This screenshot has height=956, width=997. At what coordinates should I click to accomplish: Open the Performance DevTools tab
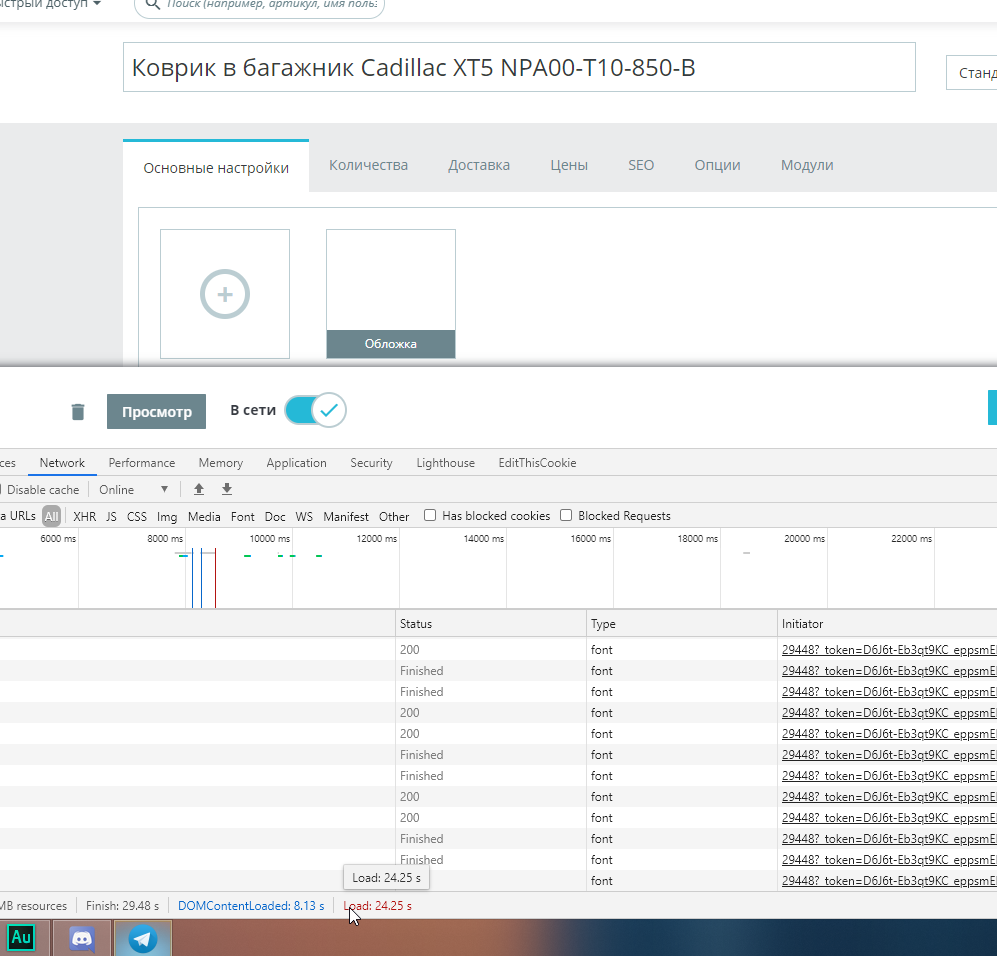click(142, 463)
